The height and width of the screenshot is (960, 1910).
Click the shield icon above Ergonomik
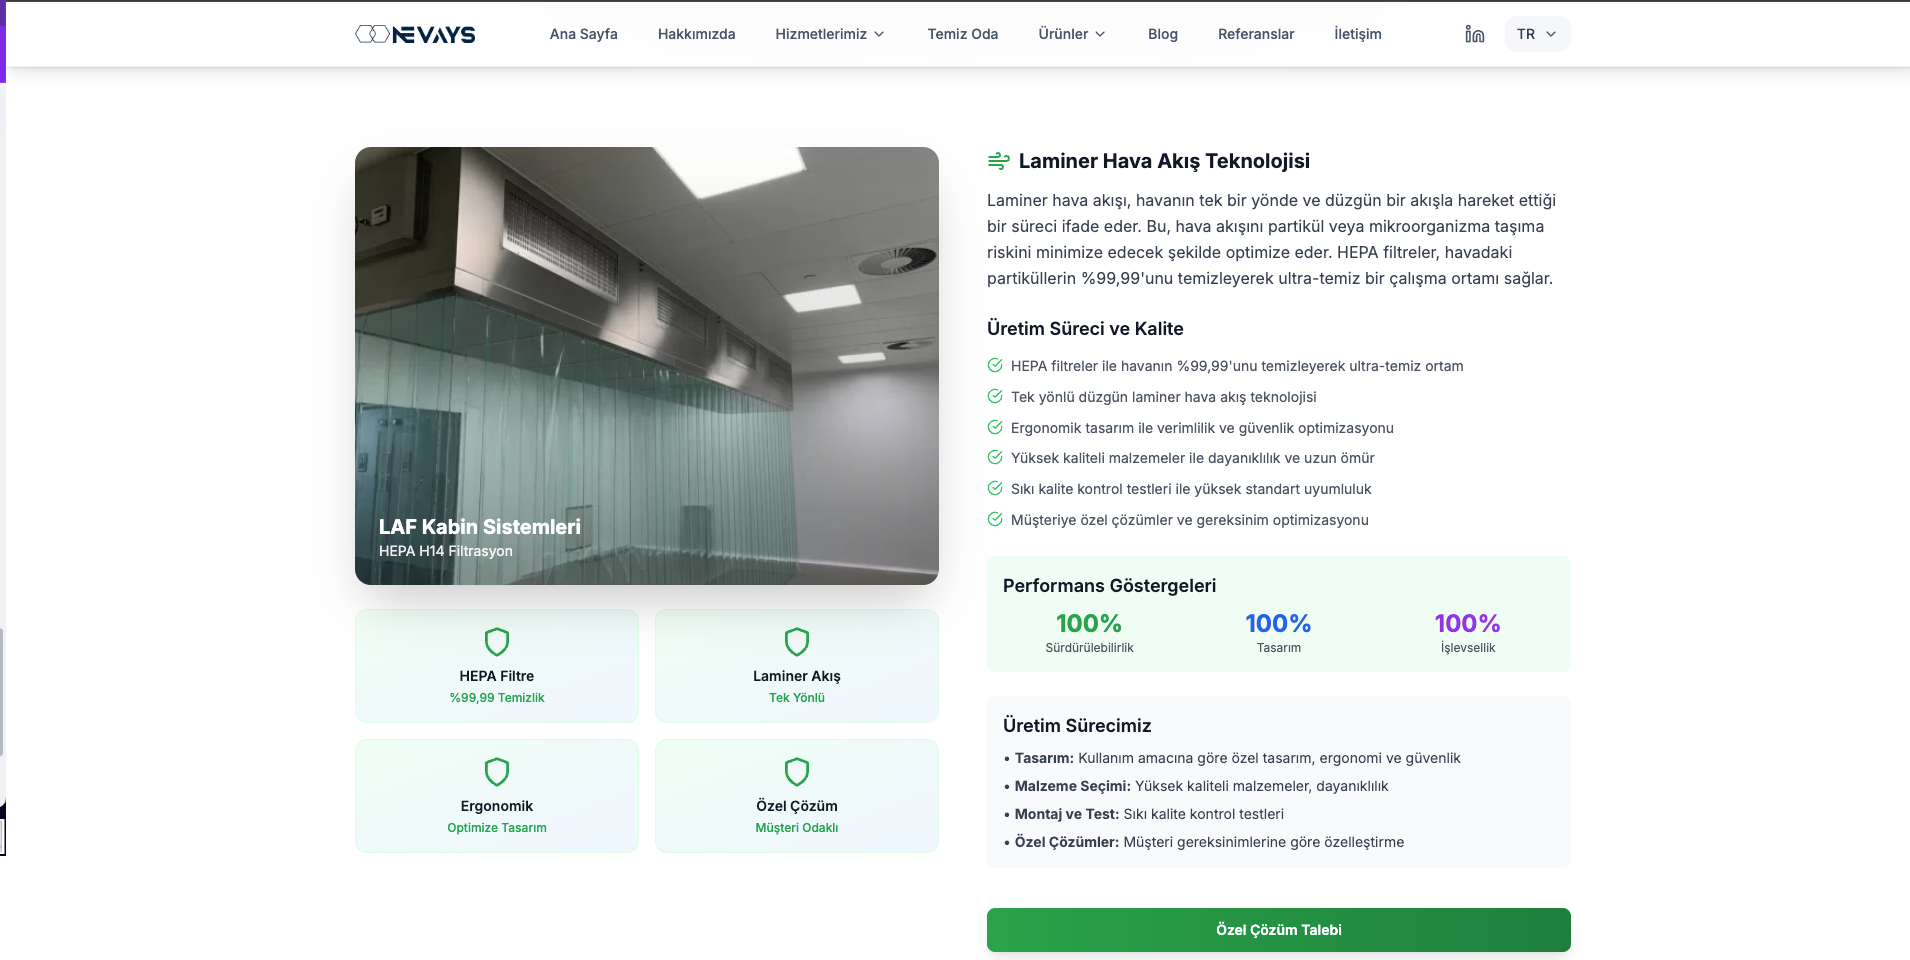[497, 771]
